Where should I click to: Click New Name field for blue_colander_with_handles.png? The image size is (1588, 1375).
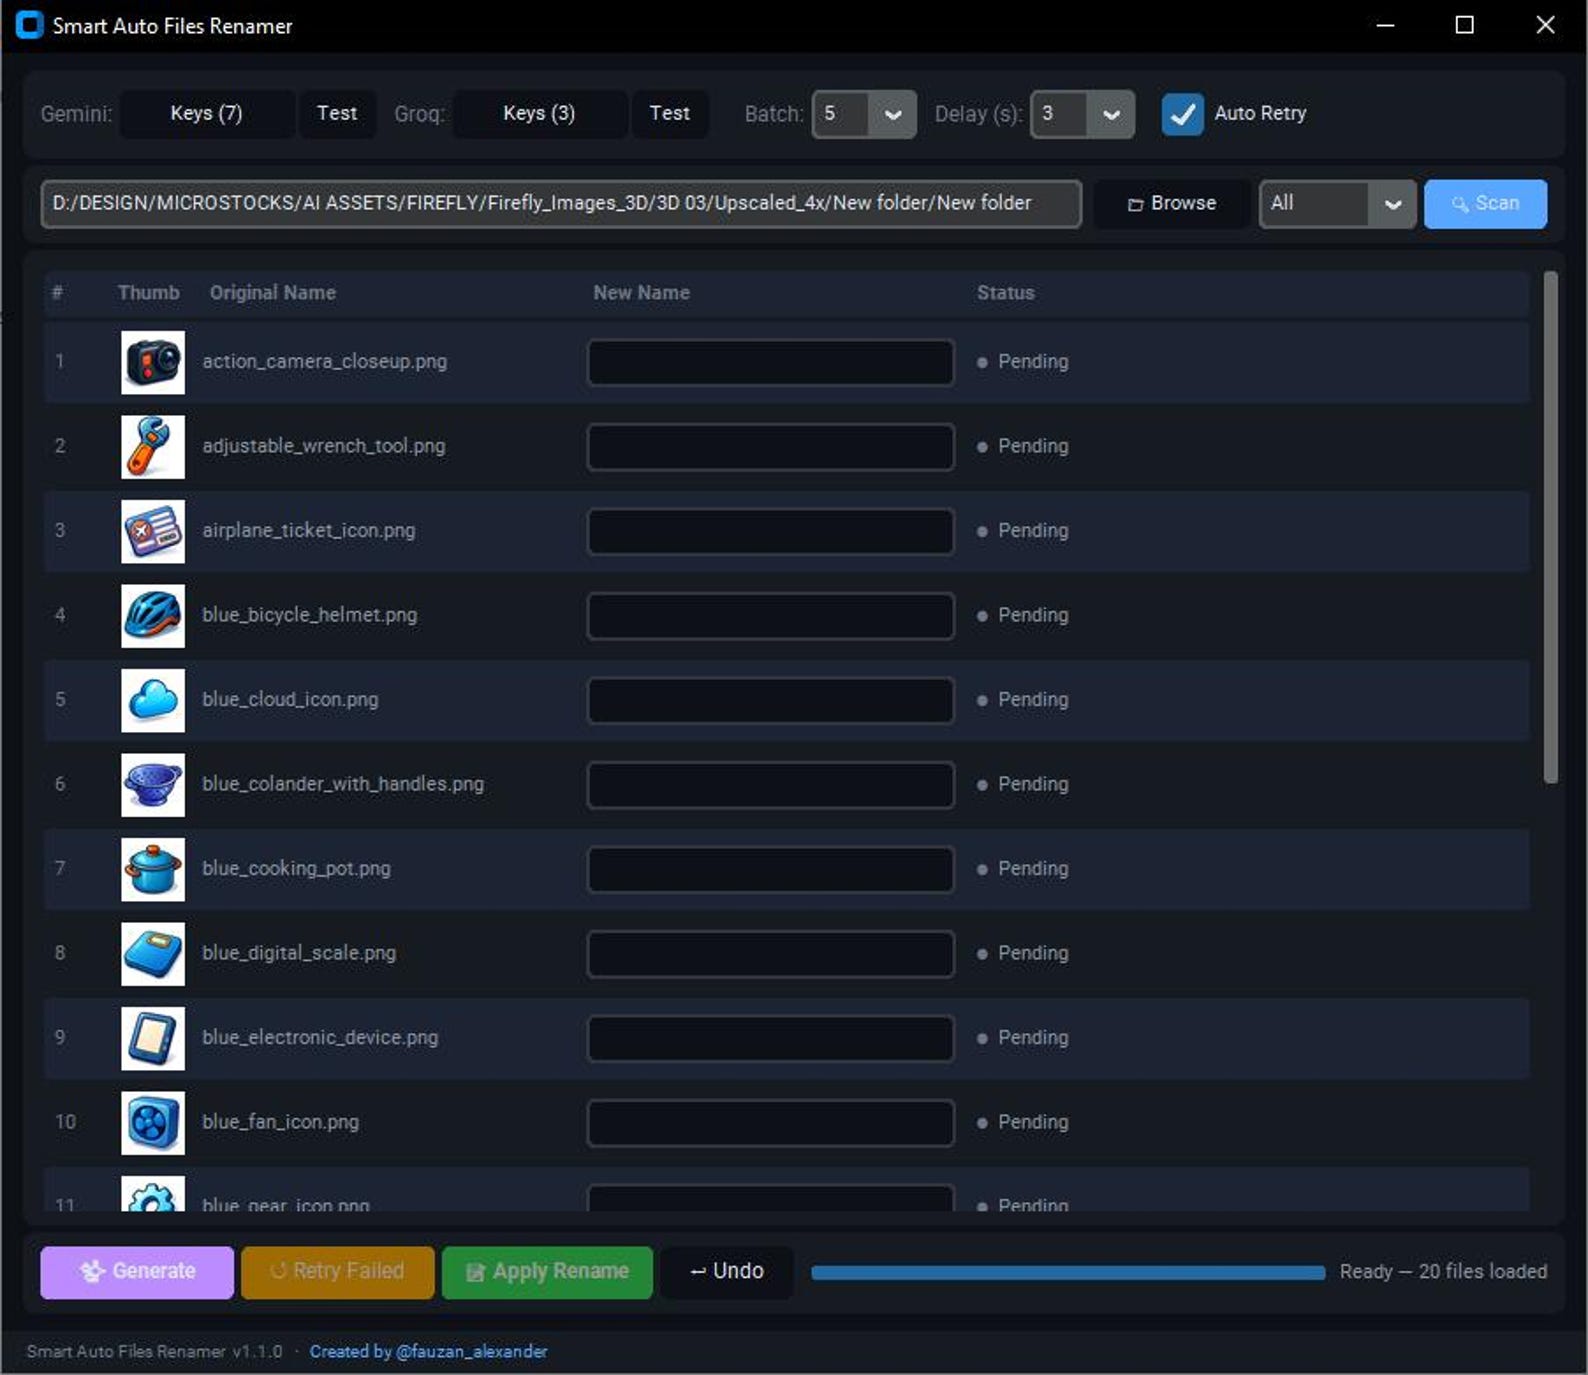click(770, 785)
